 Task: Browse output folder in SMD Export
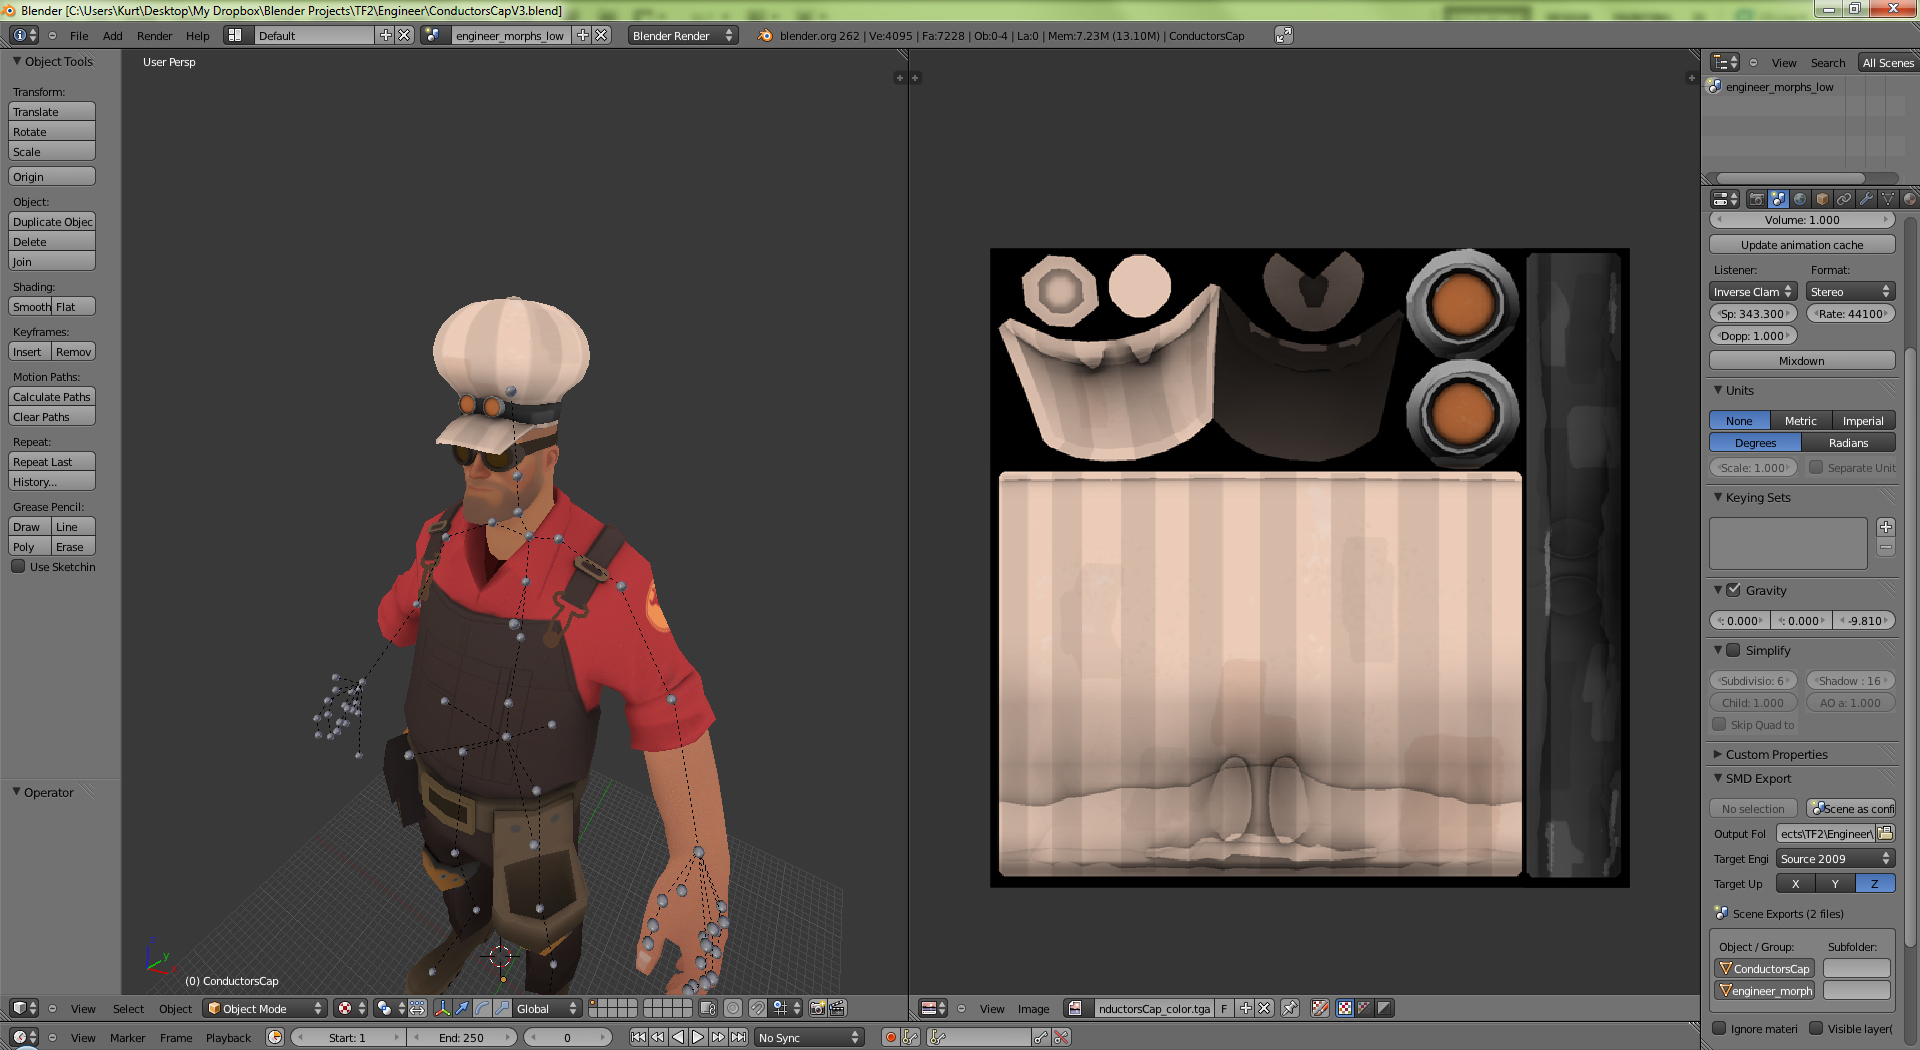click(x=1885, y=833)
